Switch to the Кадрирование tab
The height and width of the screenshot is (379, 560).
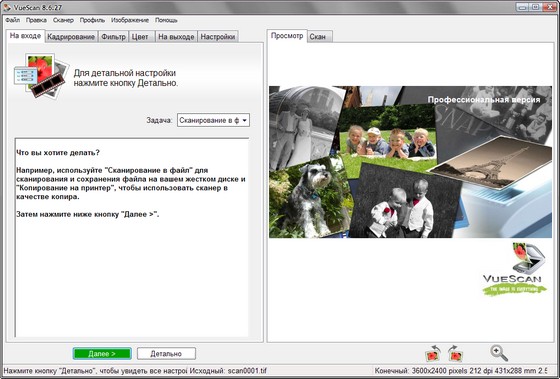point(71,37)
